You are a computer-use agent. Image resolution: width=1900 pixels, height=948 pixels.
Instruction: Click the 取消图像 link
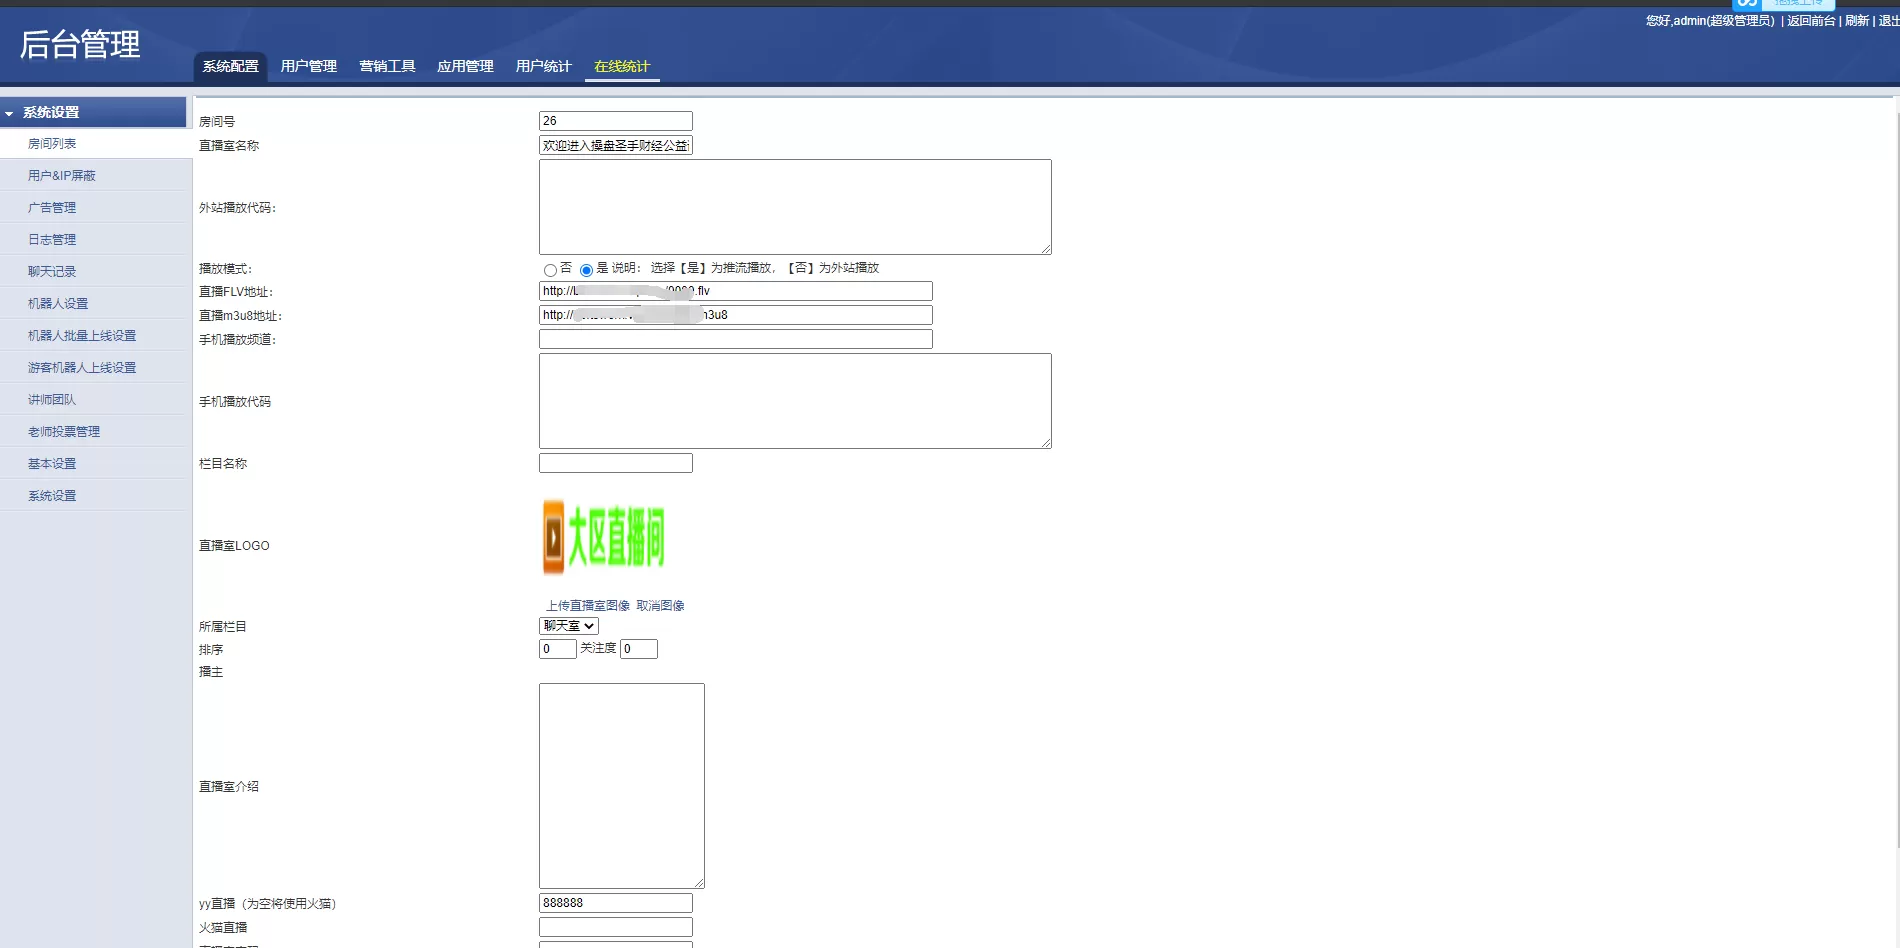[x=660, y=606]
